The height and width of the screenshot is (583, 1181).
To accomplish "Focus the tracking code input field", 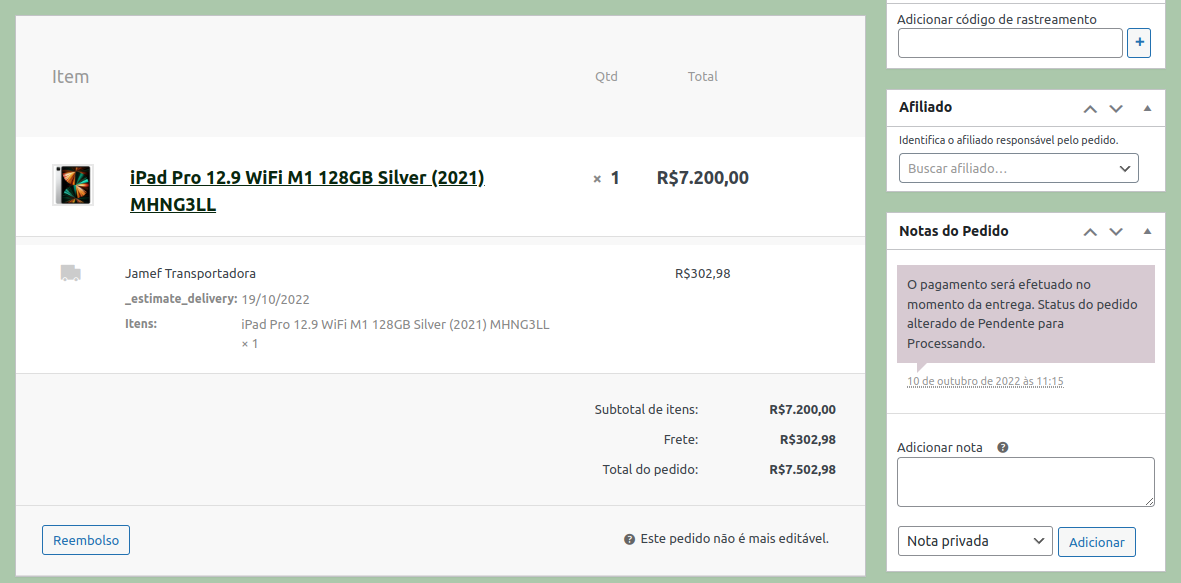I will (1010, 43).
